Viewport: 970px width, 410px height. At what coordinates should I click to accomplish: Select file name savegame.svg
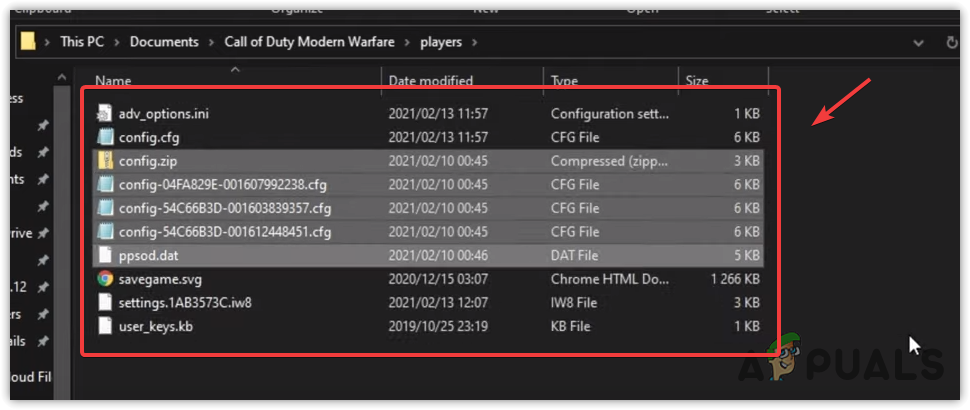pos(160,279)
